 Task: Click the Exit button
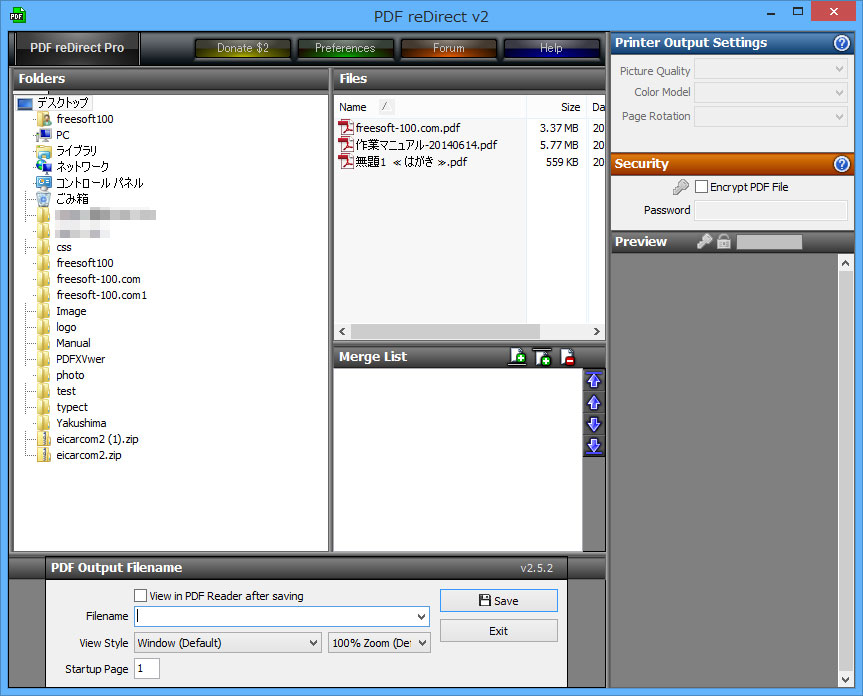(x=499, y=631)
